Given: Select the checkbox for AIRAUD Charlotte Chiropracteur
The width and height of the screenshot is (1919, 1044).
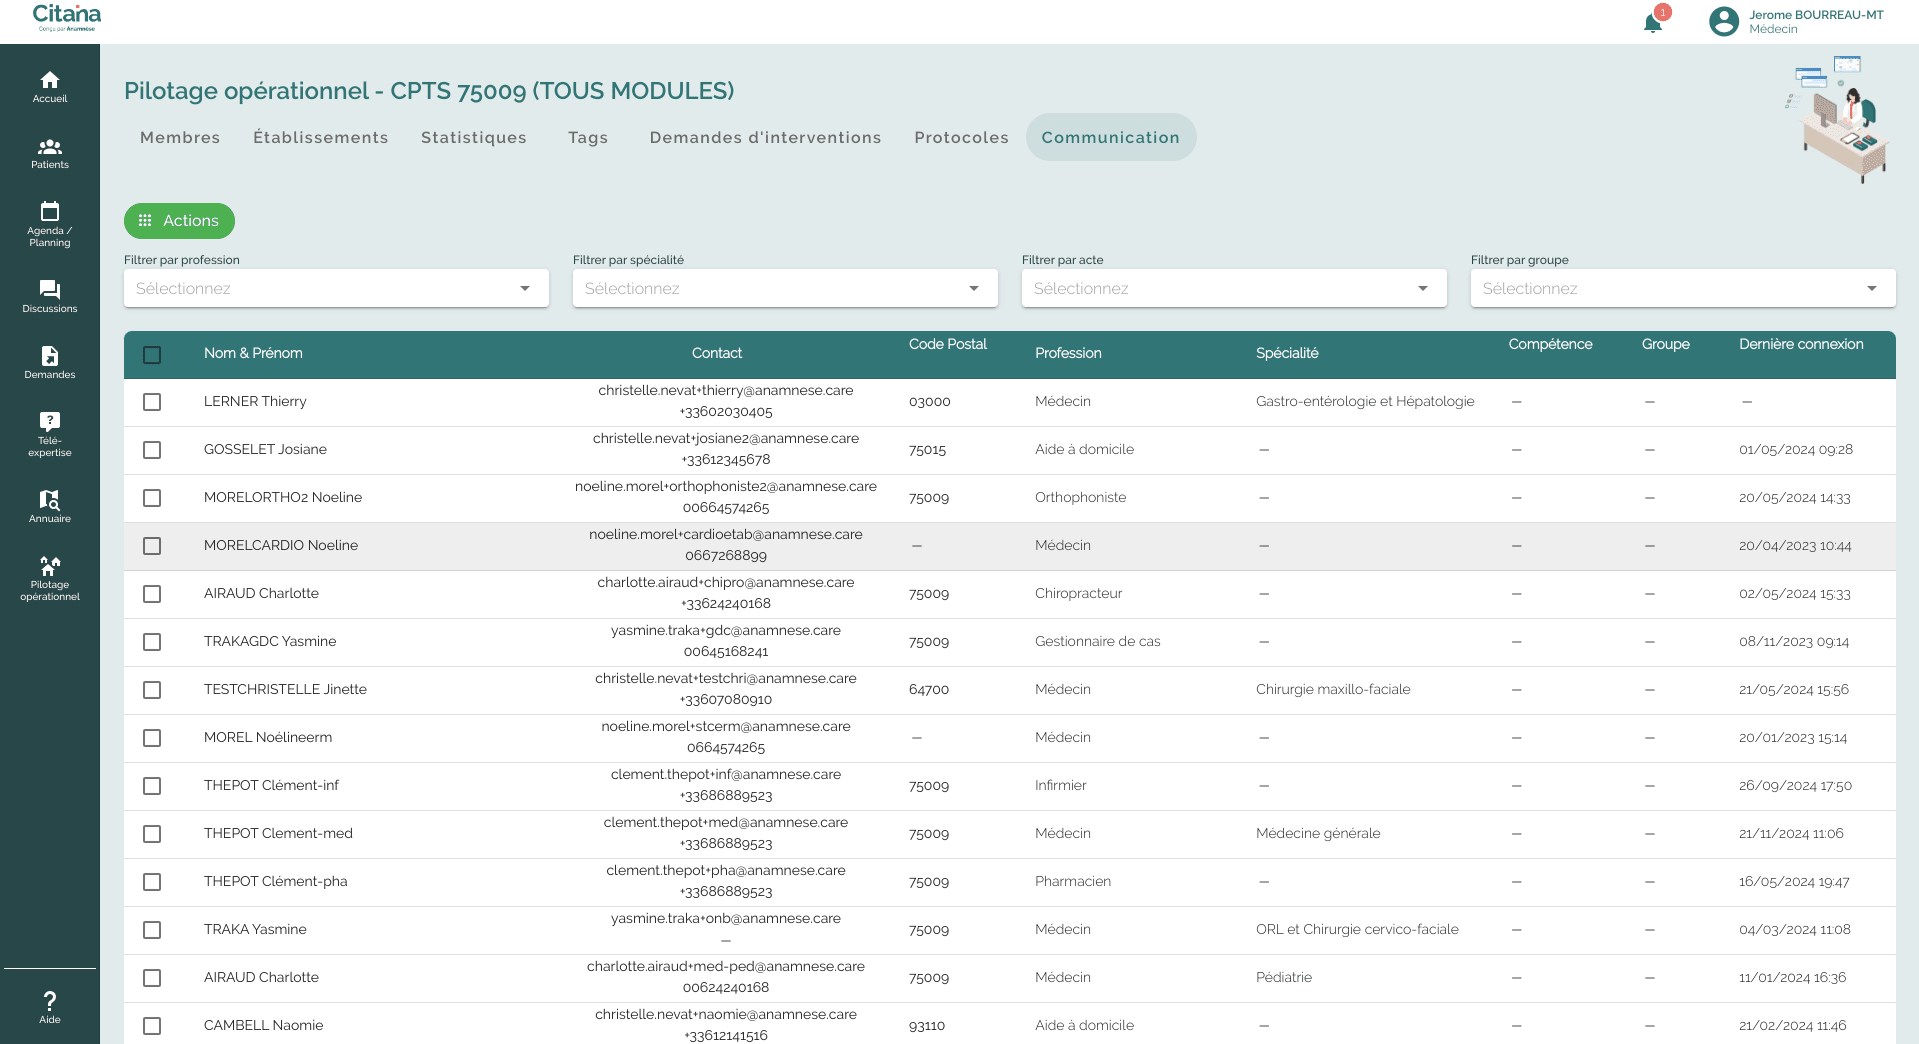Looking at the screenshot, I should [152, 594].
